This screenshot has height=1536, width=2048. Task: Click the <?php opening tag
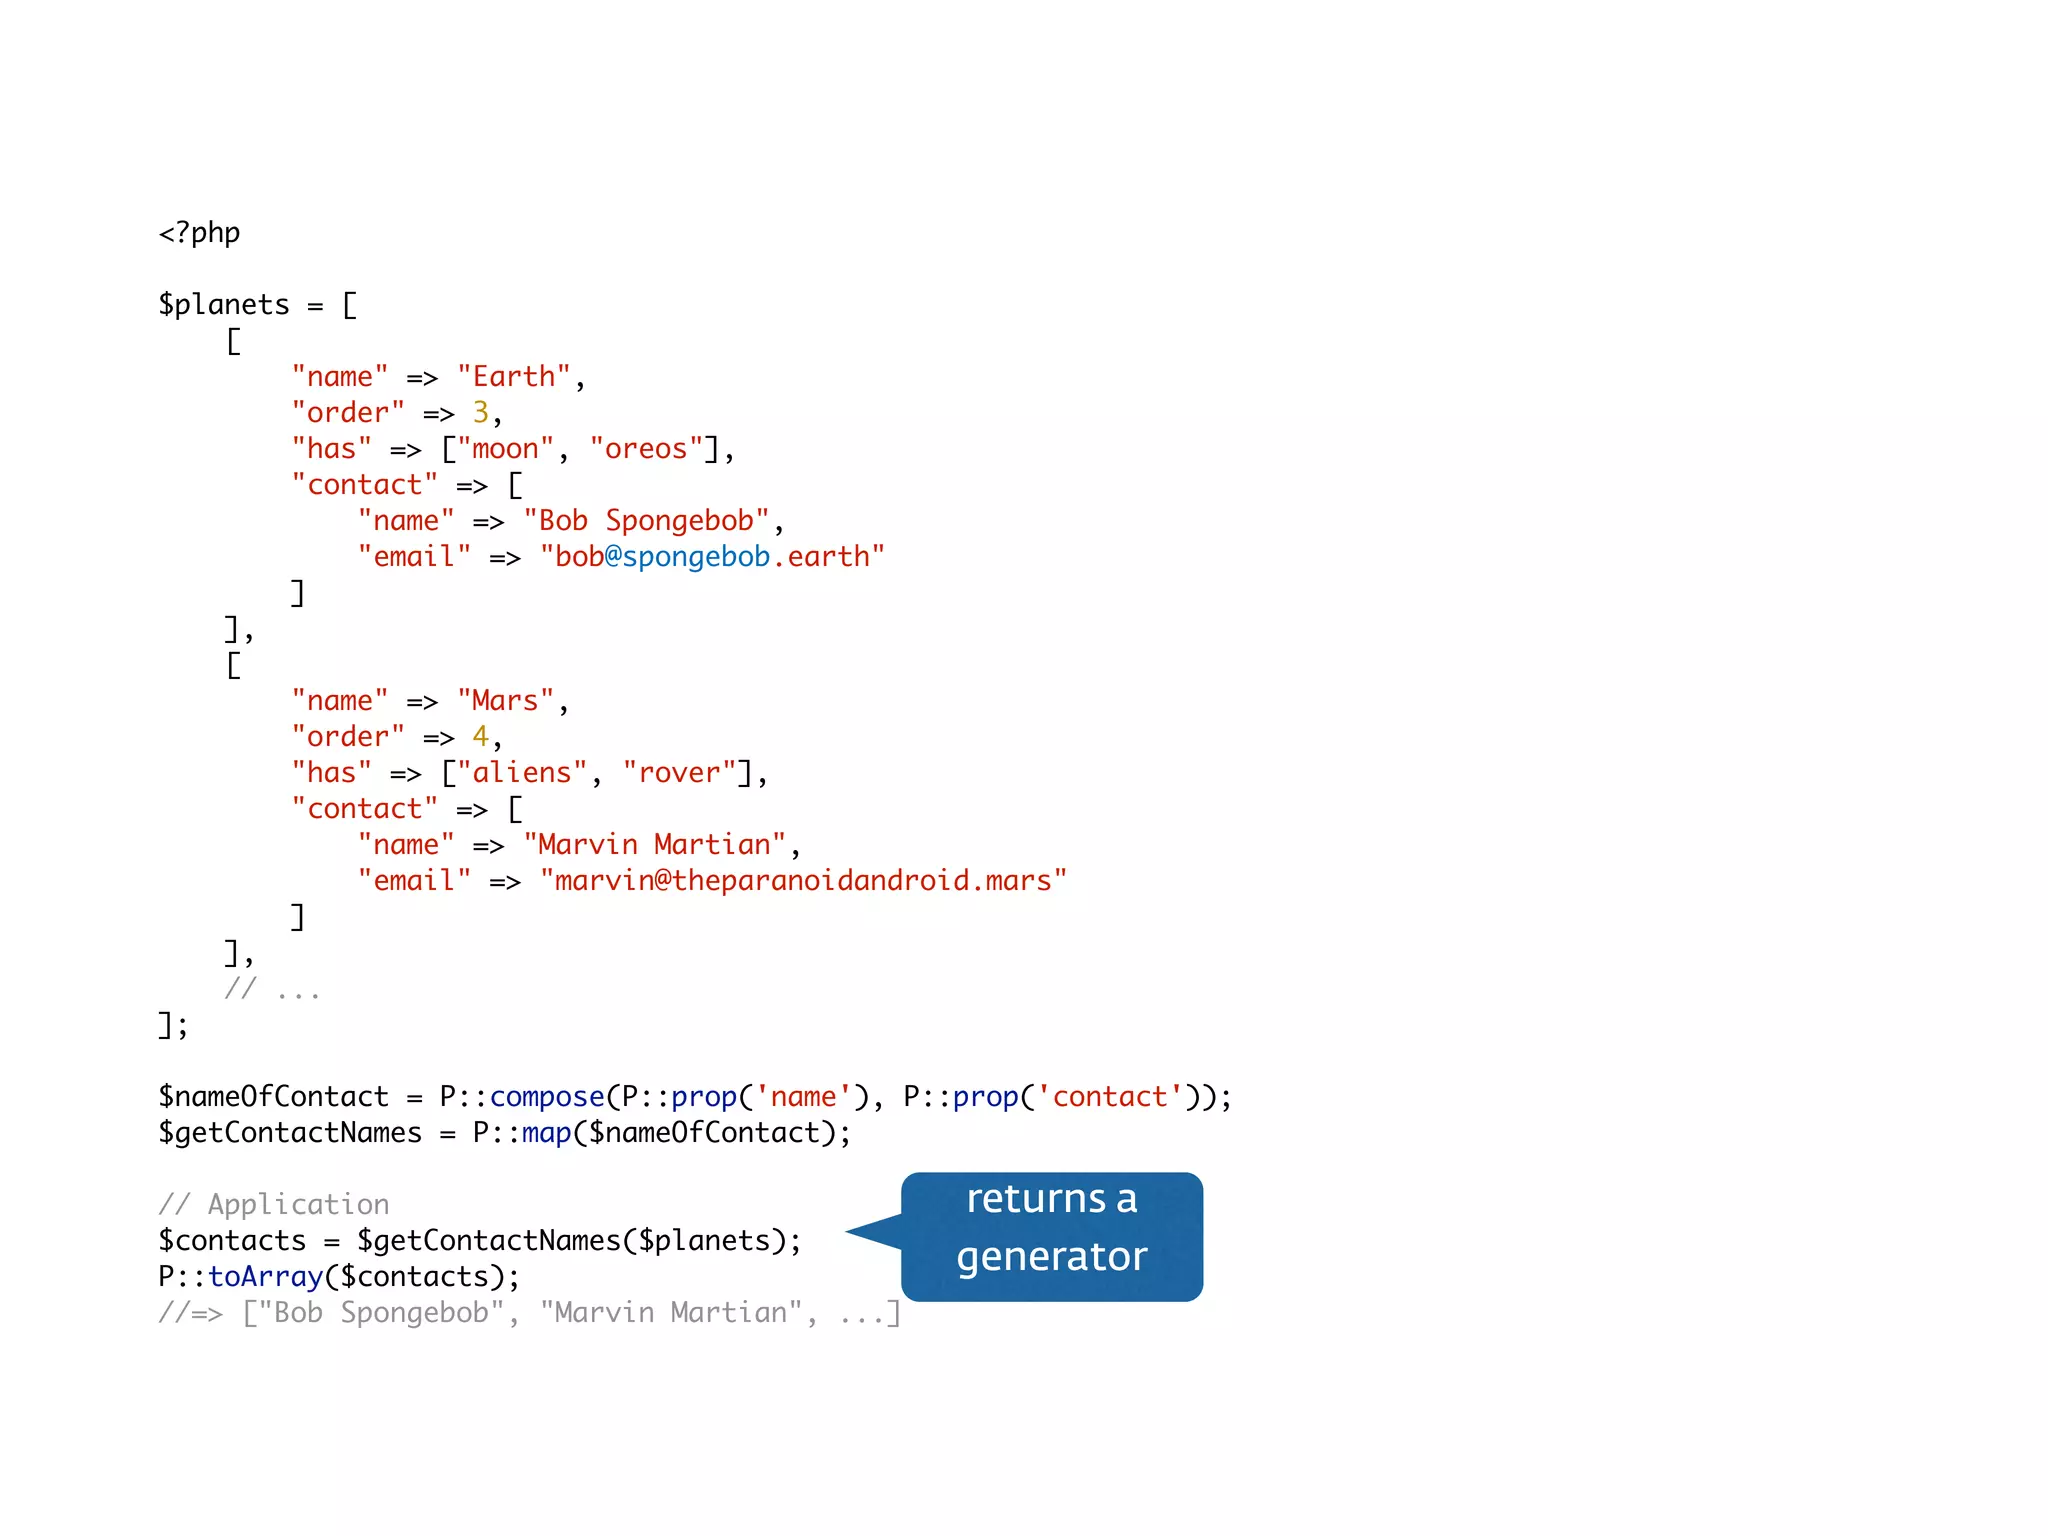pyautogui.click(x=199, y=233)
